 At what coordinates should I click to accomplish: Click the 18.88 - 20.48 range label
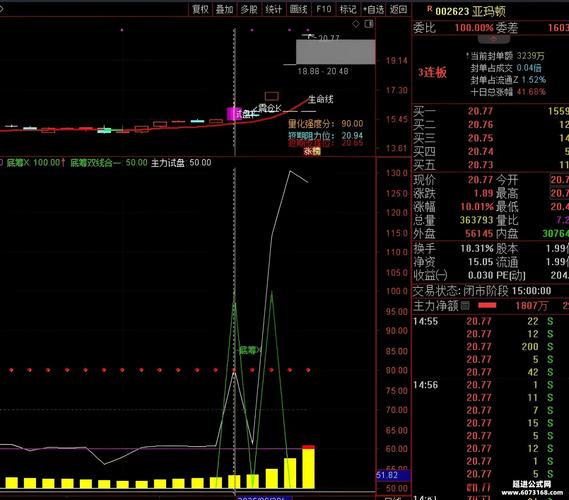(323, 71)
